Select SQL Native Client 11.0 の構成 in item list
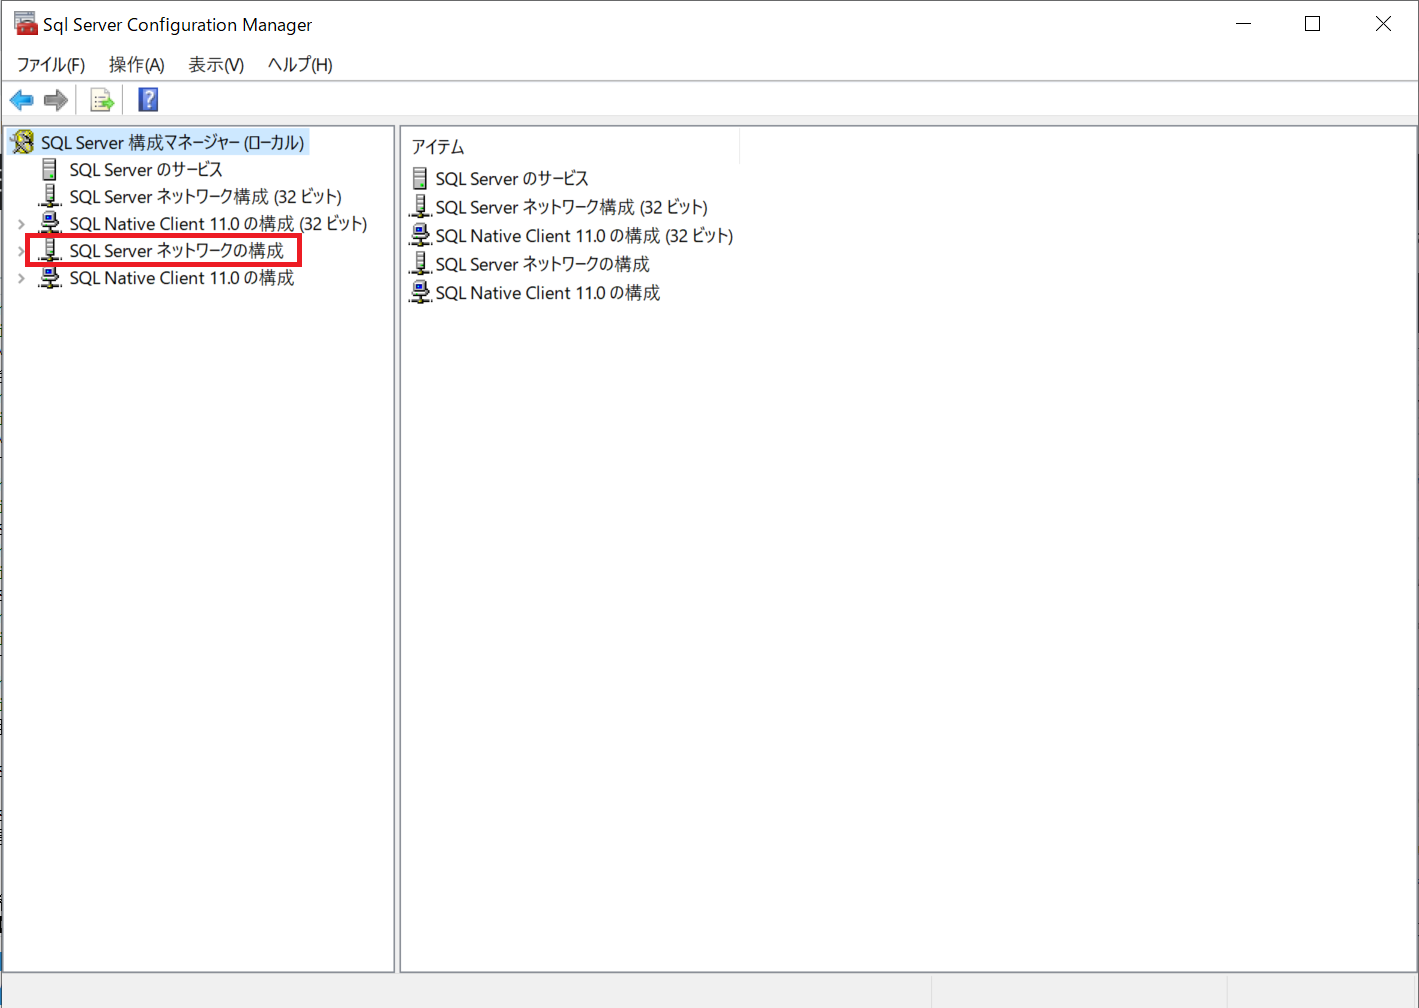The height and width of the screenshot is (1008, 1419). [547, 293]
